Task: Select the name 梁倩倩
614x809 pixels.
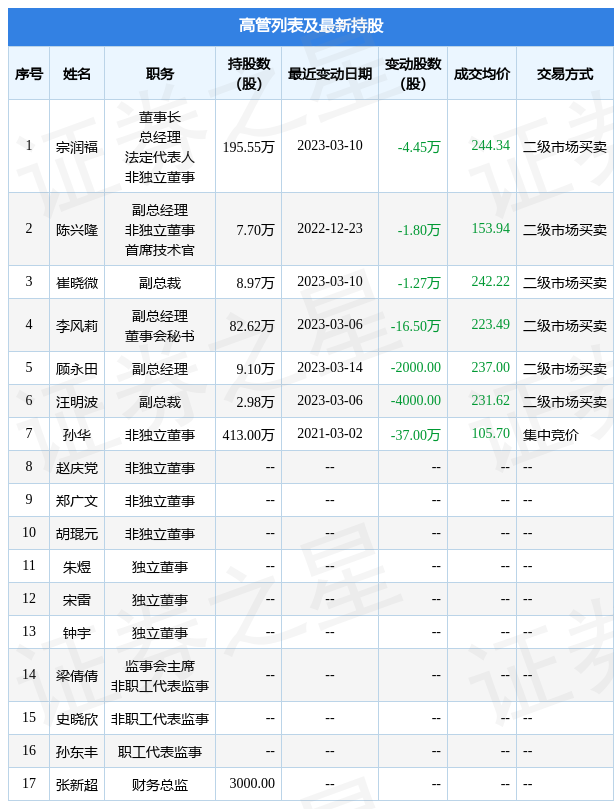Action: tap(77, 675)
